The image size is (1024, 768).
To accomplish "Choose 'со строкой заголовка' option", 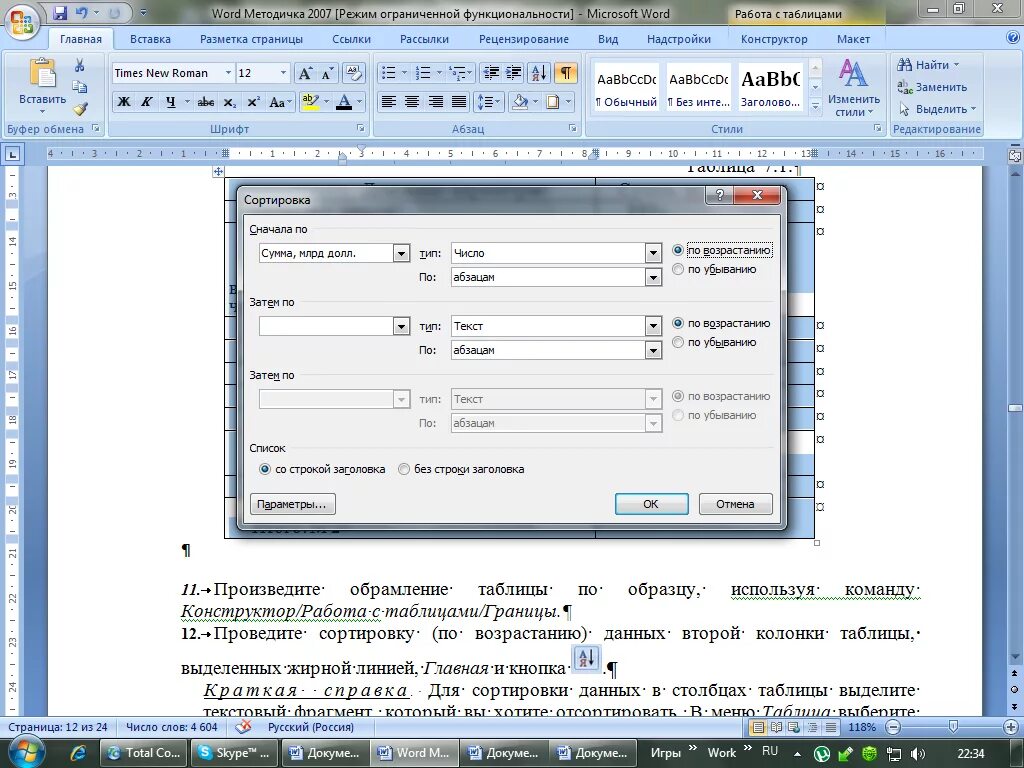I will pos(265,469).
